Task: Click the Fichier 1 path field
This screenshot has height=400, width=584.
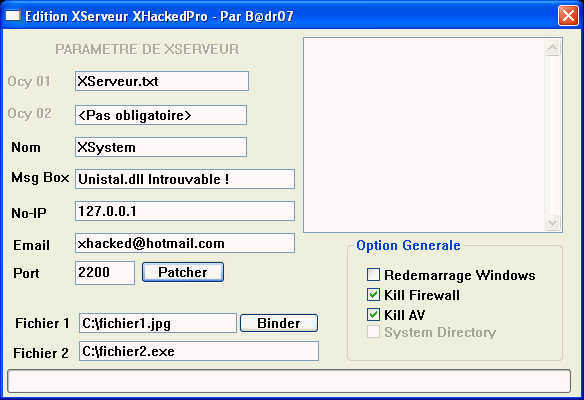Action: pos(158,323)
